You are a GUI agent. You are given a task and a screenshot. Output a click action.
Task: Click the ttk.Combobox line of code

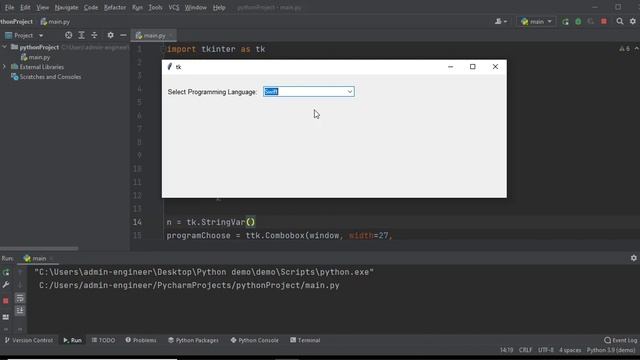click(x=279, y=236)
